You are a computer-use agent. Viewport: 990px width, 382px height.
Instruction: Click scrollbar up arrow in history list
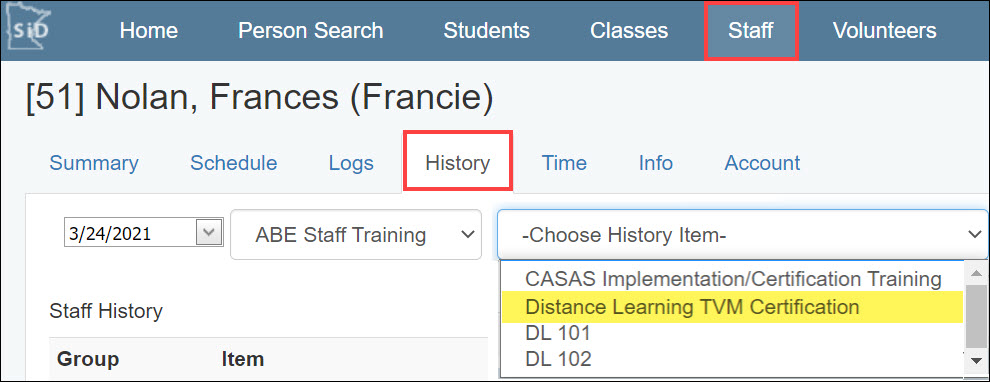(976, 274)
